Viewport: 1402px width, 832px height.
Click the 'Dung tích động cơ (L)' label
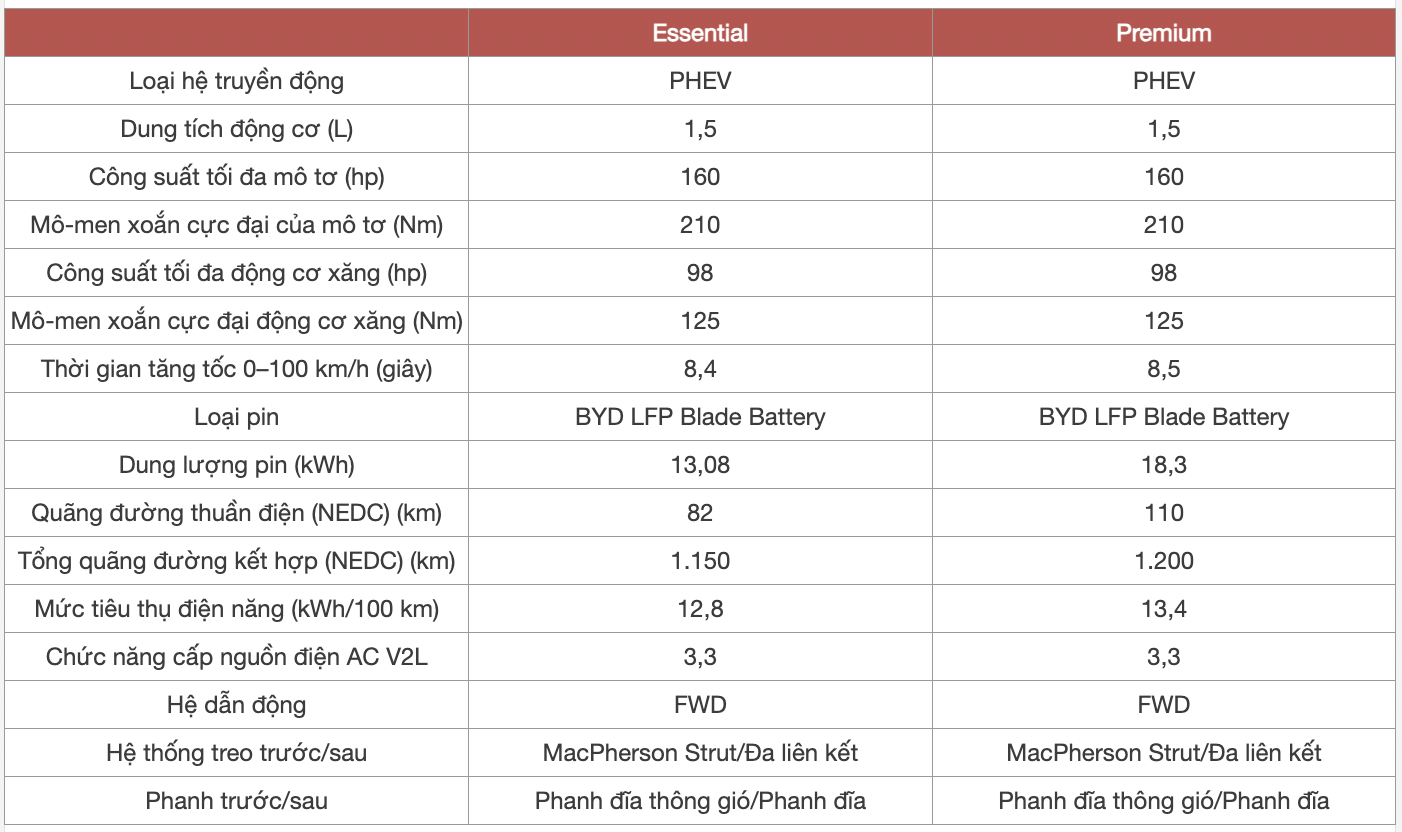237,129
